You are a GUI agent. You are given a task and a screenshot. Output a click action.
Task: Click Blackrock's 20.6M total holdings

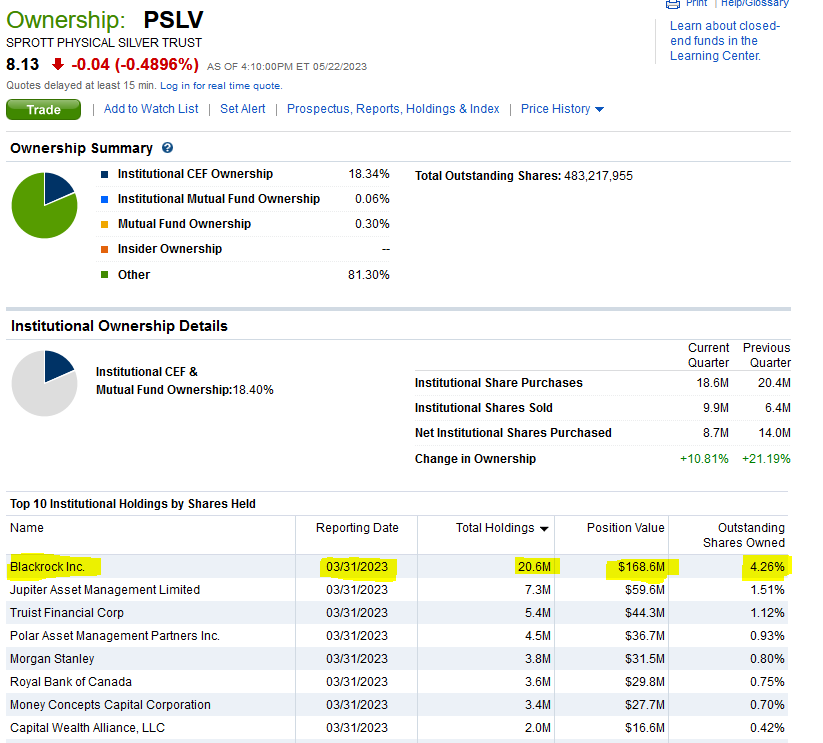534,567
